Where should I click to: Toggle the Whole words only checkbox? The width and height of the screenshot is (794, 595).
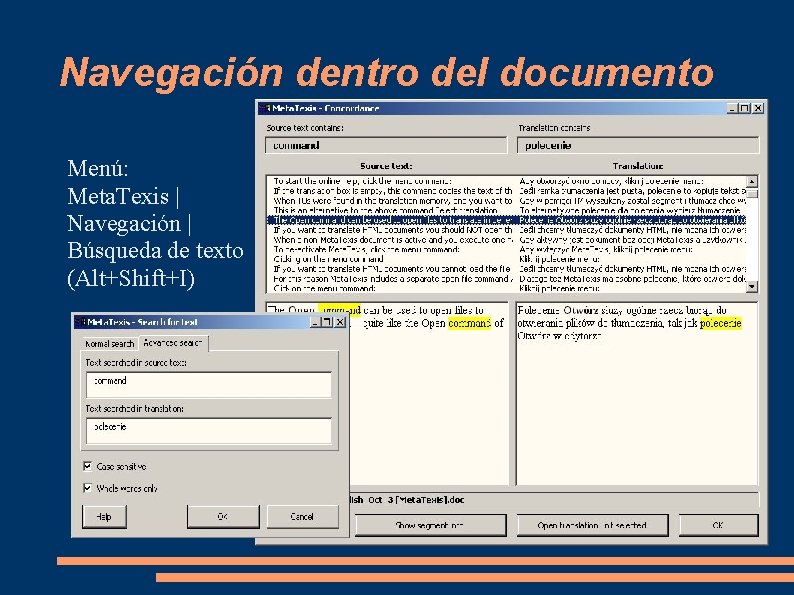[88, 488]
